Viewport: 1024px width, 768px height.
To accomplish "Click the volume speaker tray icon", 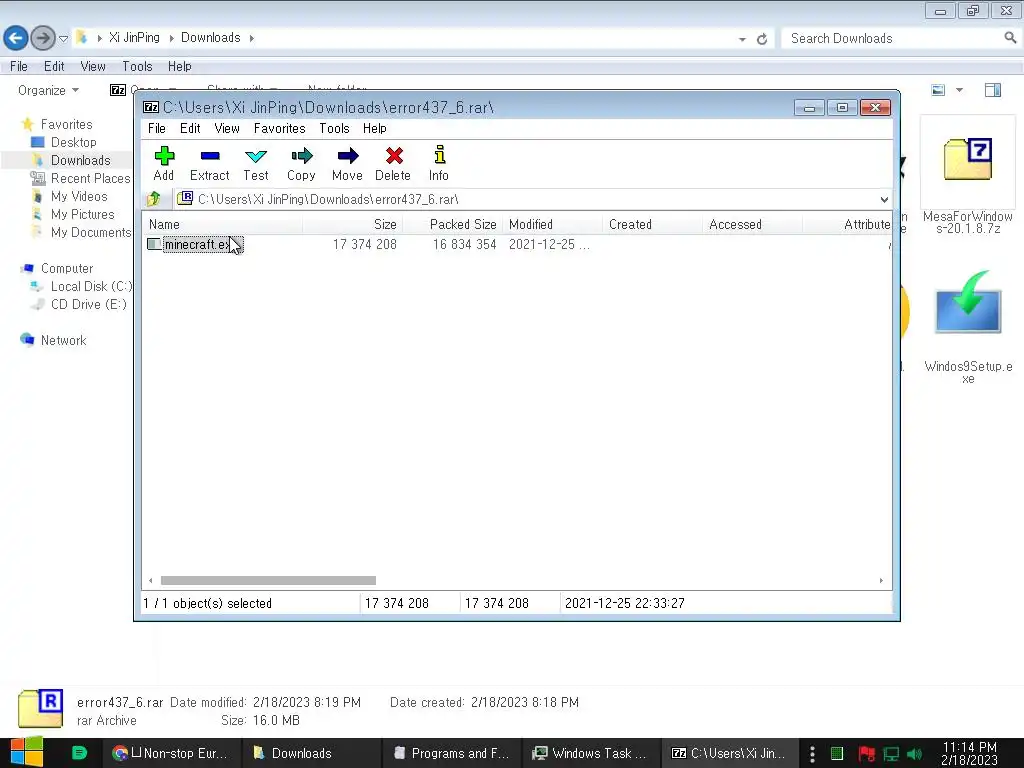I will pos(915,754).
